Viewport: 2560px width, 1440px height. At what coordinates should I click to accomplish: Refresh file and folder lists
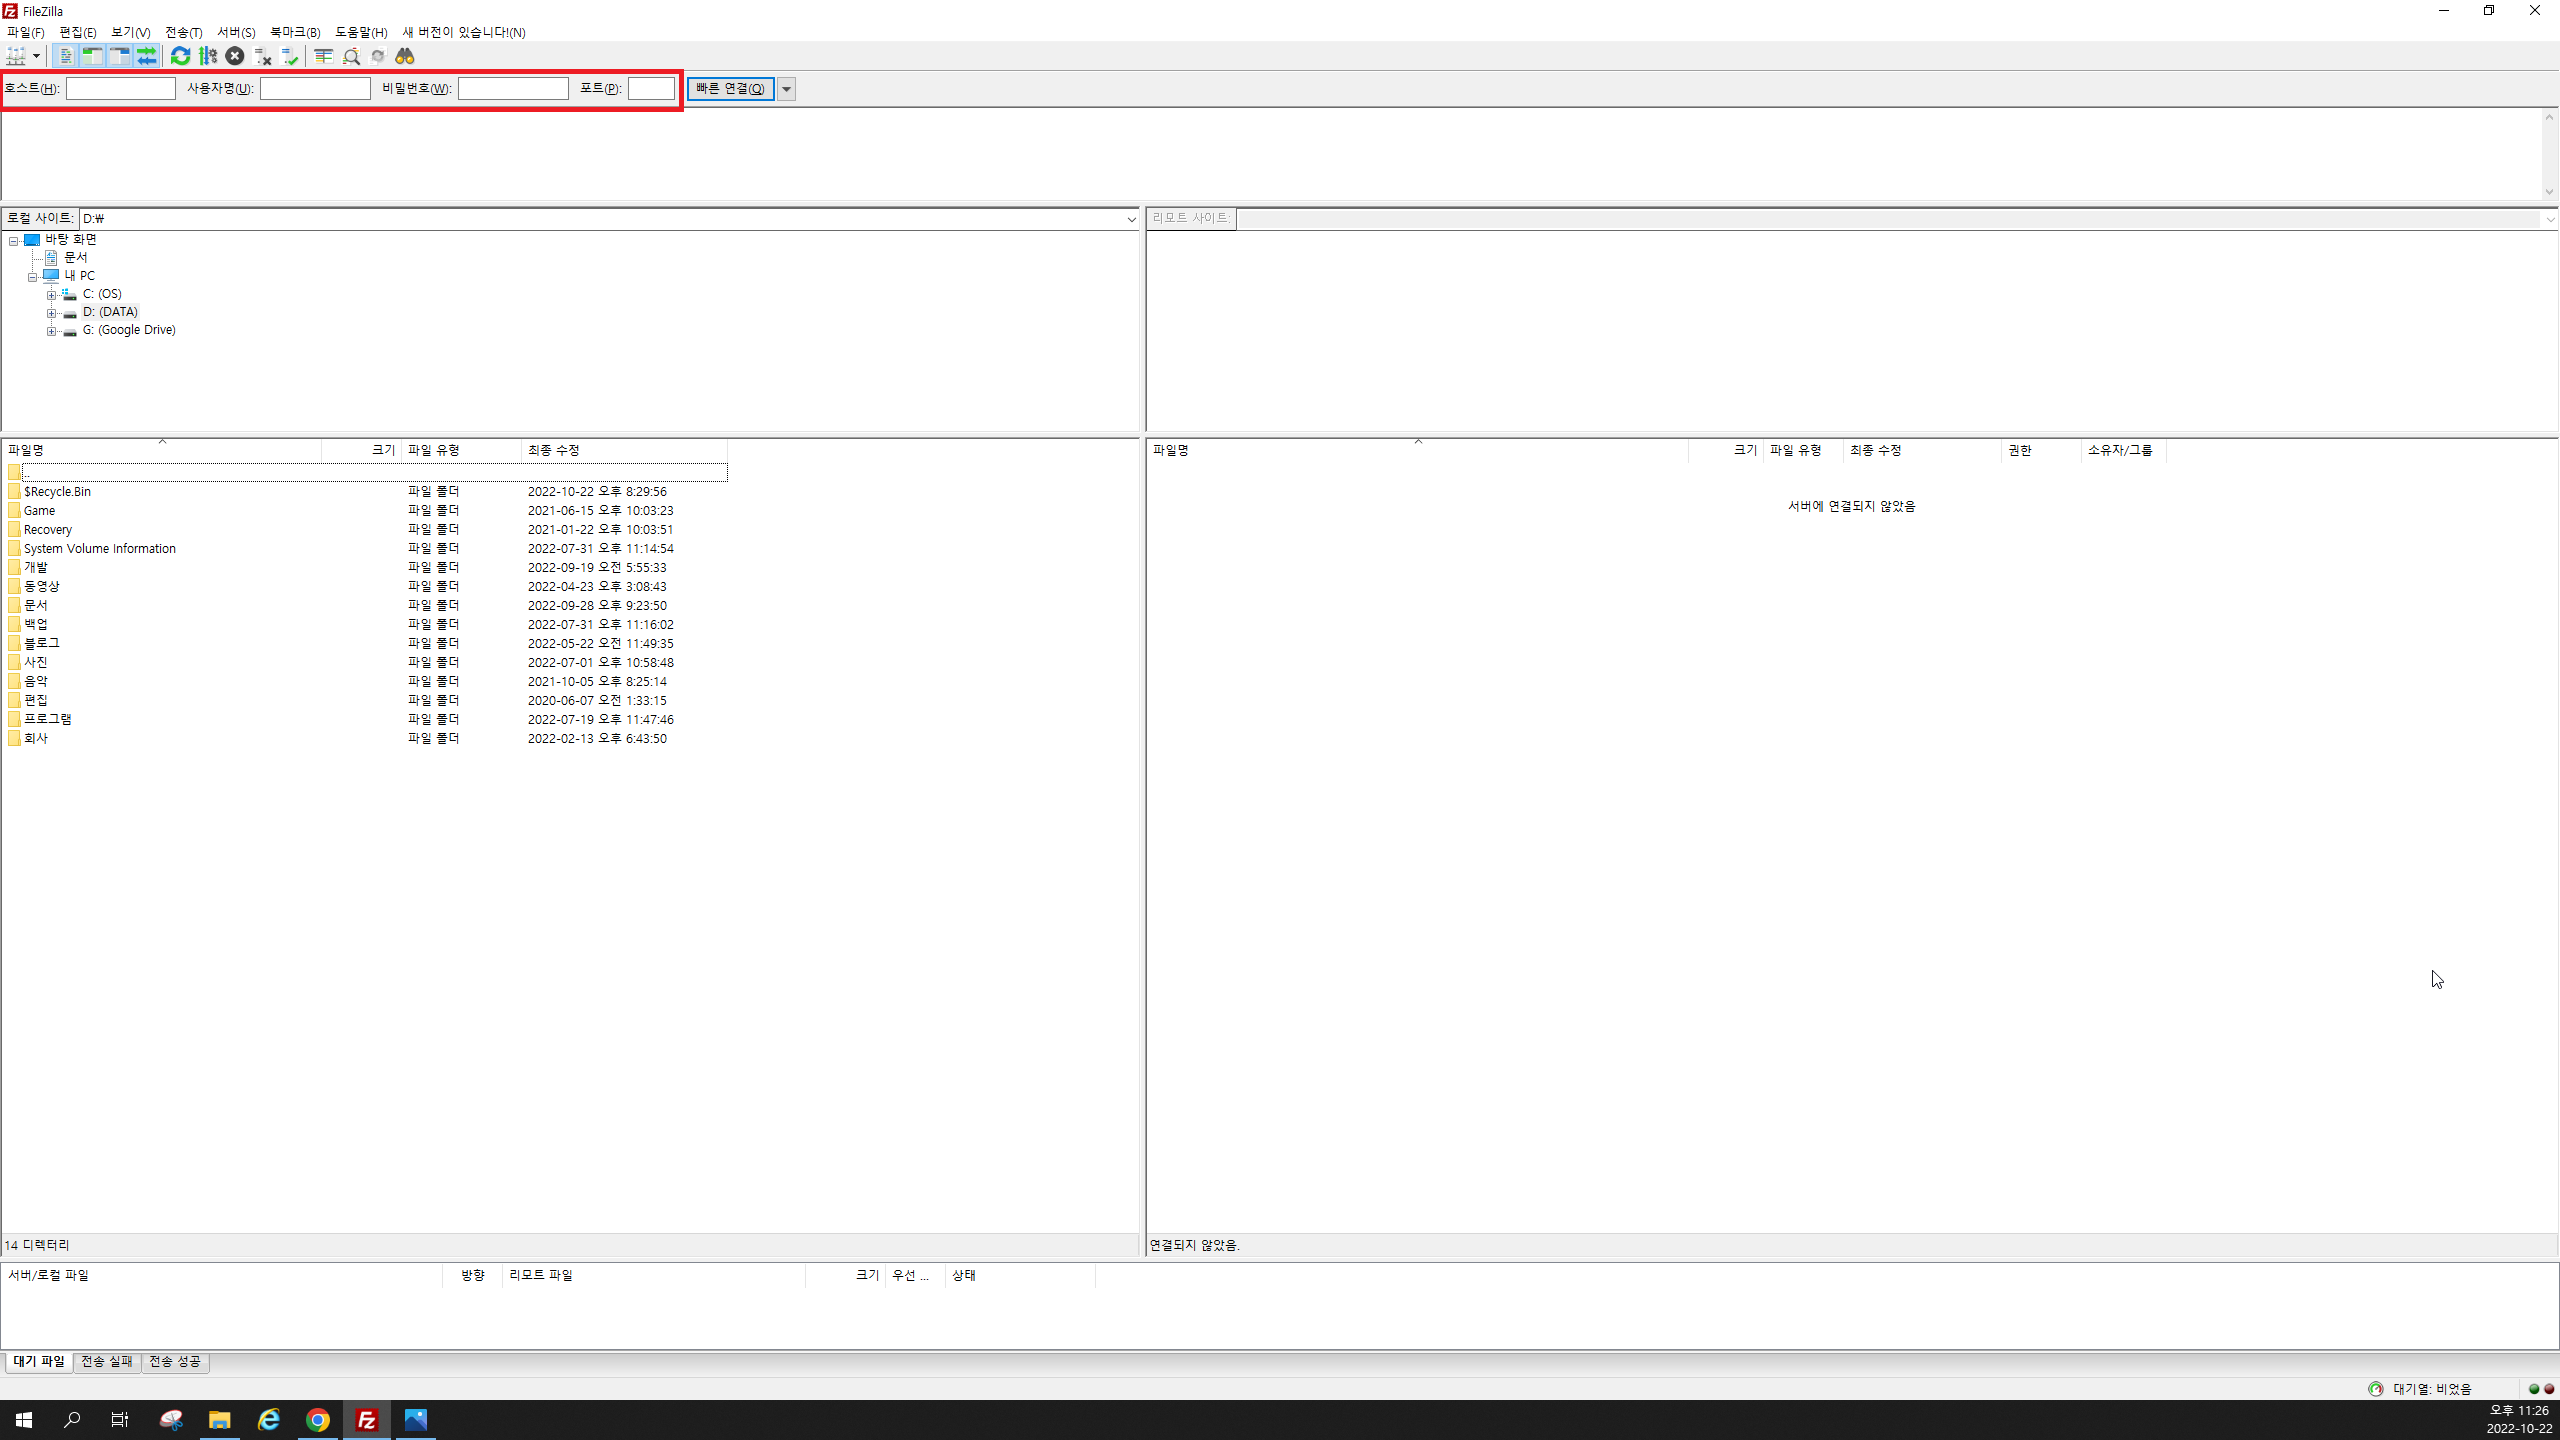click(180, 56)
